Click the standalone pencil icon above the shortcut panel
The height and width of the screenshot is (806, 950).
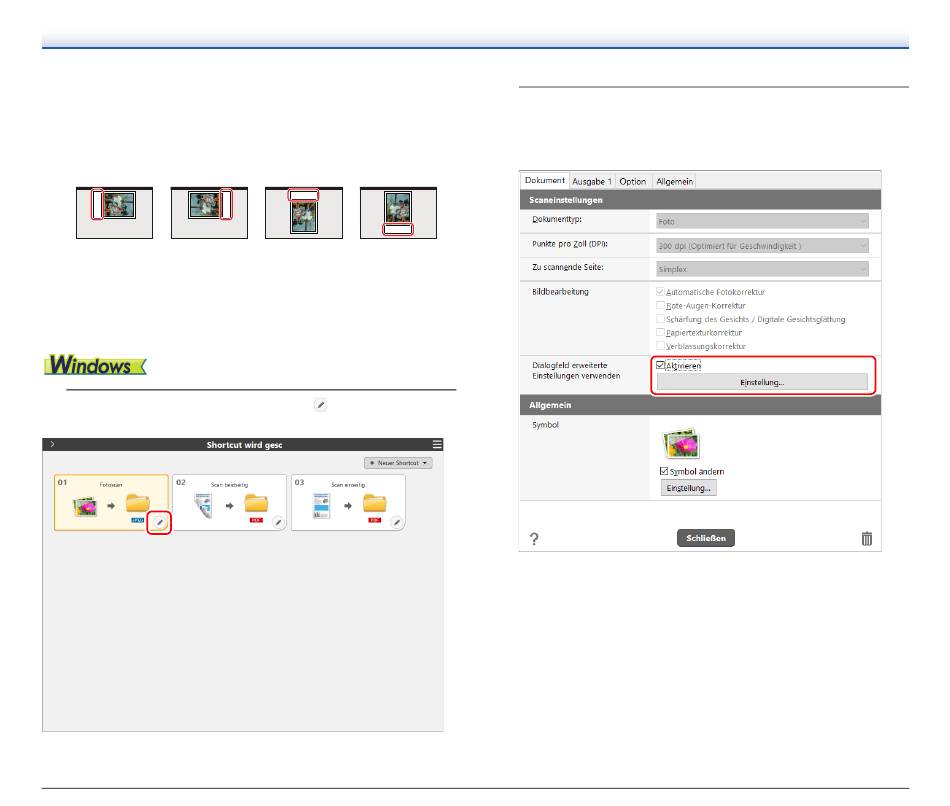[x=321, y=405]
